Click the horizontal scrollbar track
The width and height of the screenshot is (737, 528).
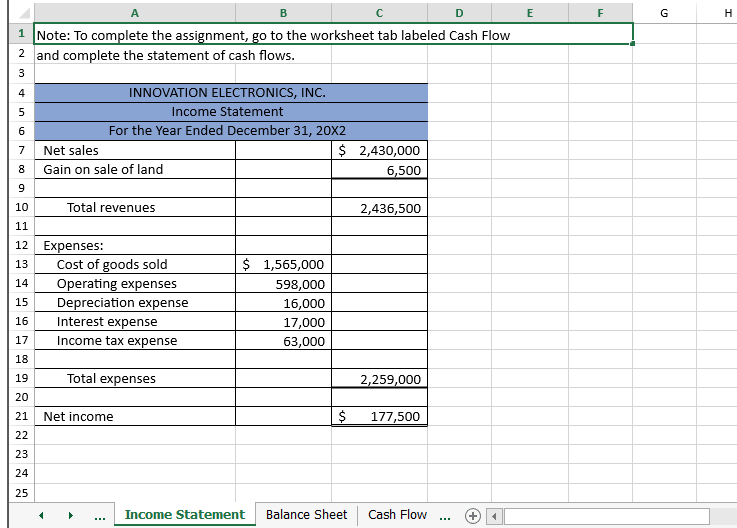[x=606, y=516]
